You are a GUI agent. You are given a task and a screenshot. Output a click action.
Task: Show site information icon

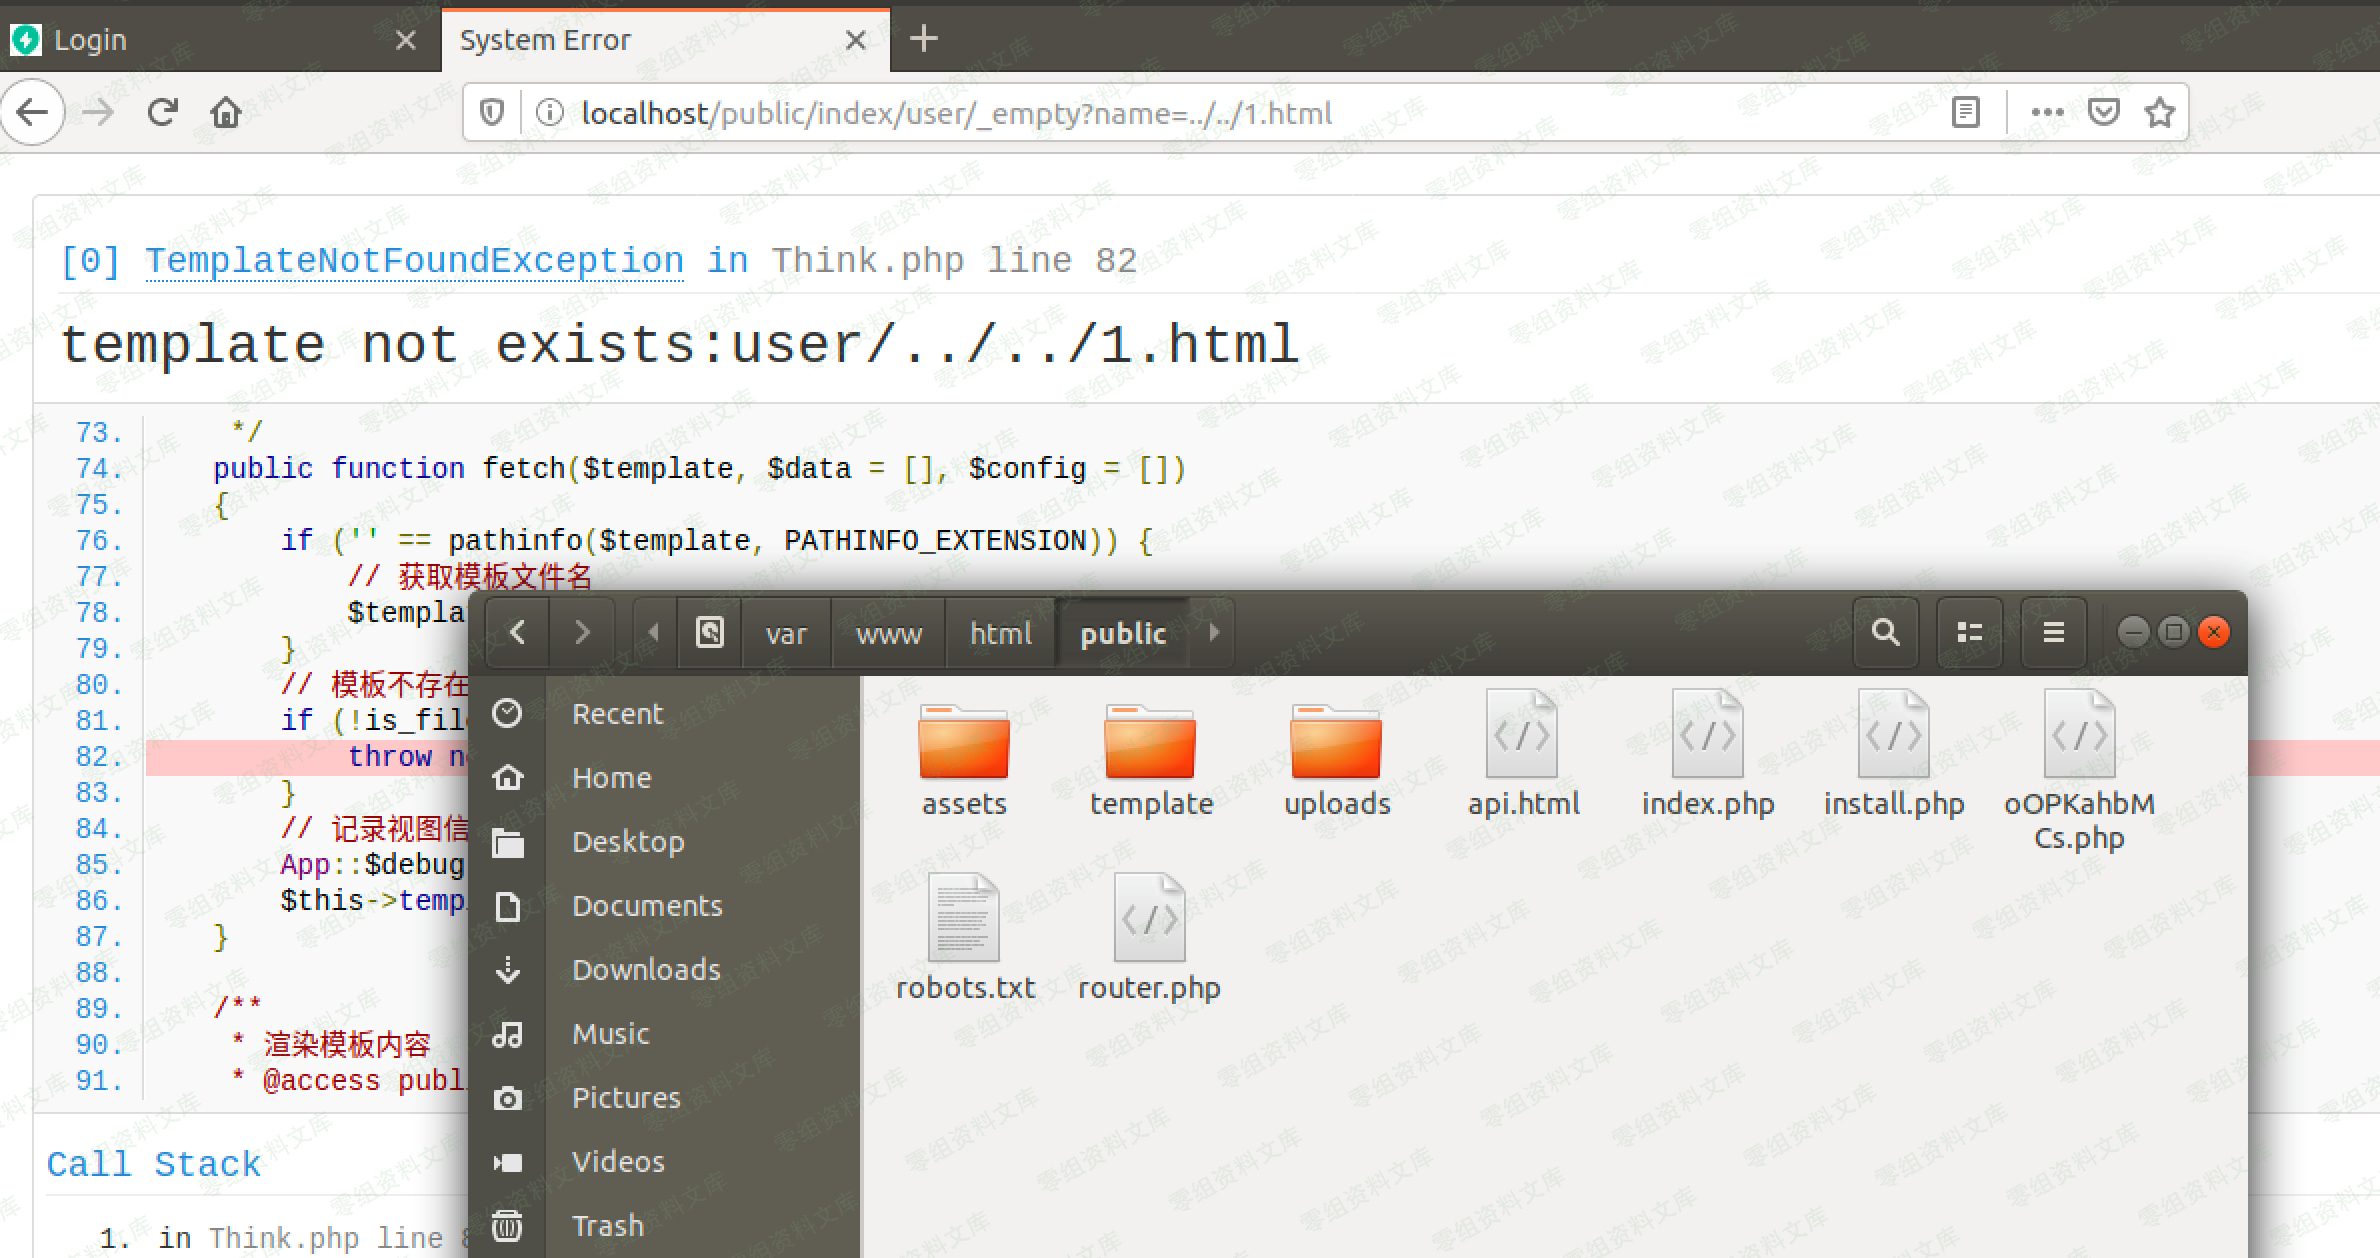(x=550, y=113)
